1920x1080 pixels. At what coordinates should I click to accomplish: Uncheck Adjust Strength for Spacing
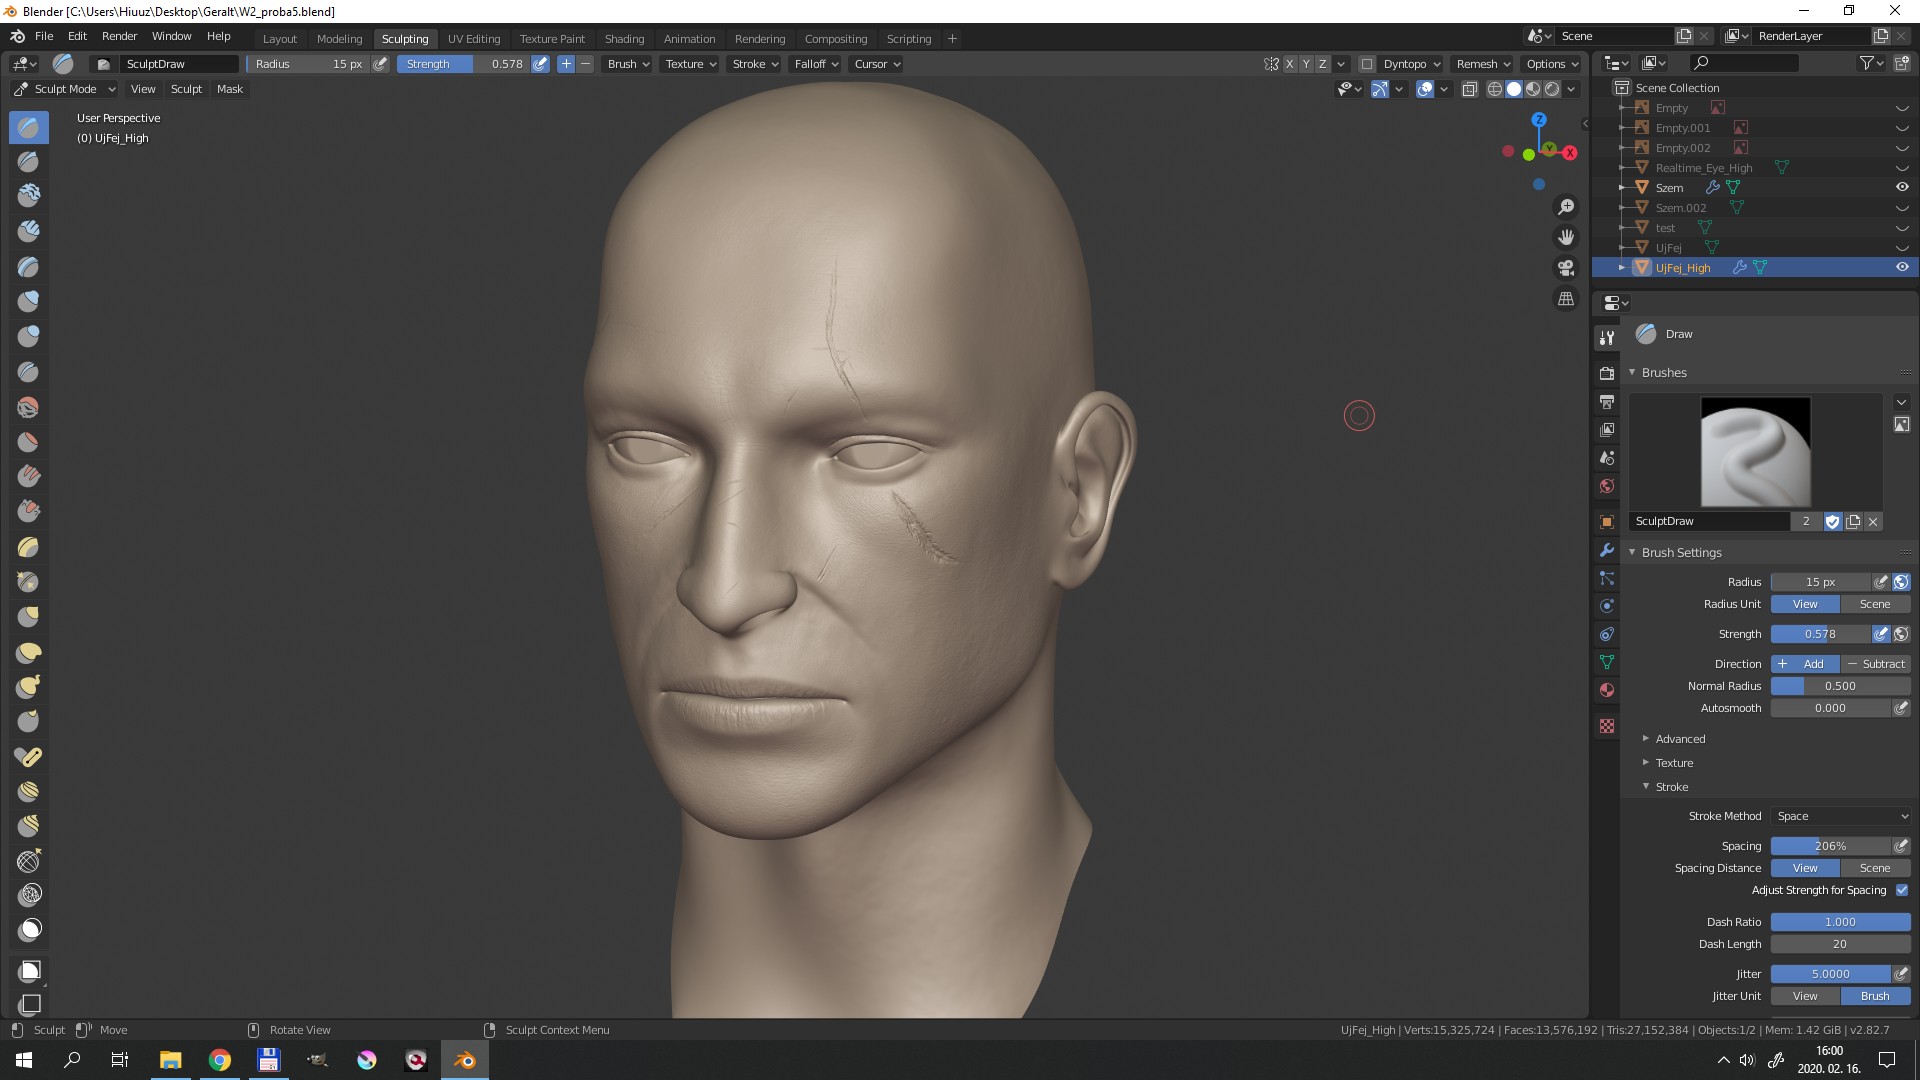click(1902, 890)
